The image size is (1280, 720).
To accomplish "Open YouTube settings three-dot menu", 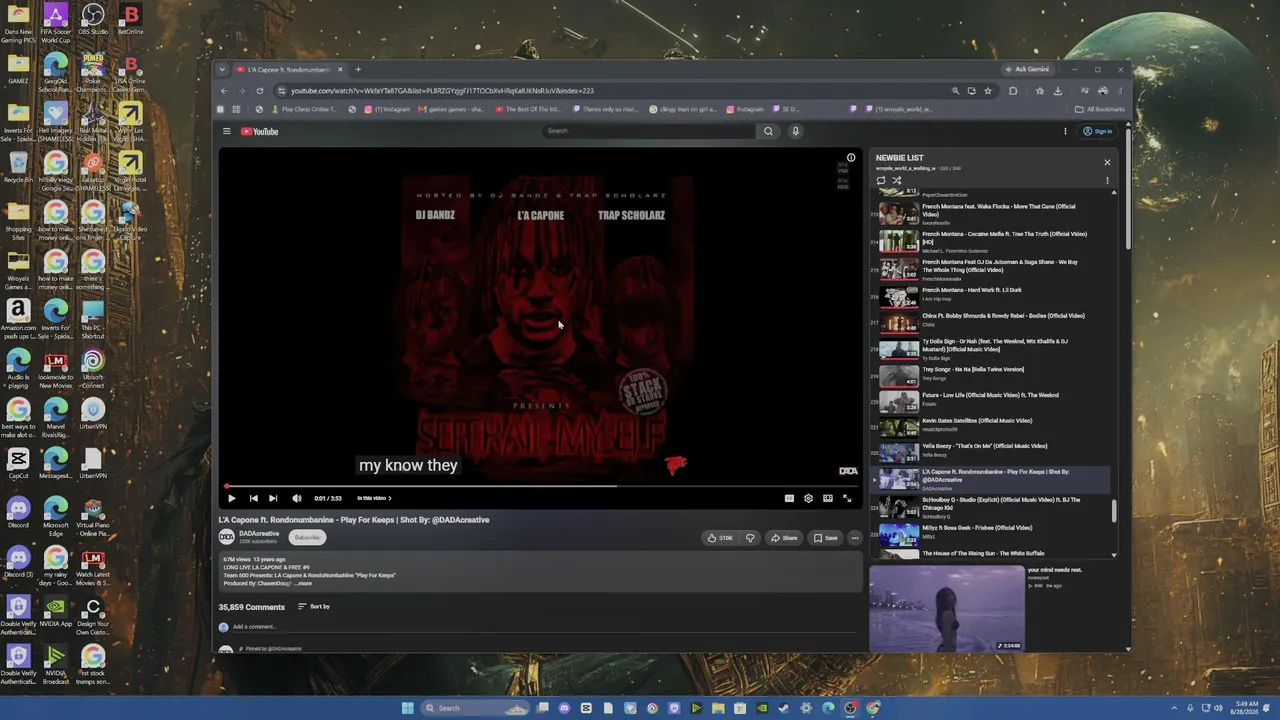I will tap(1065, 131).
